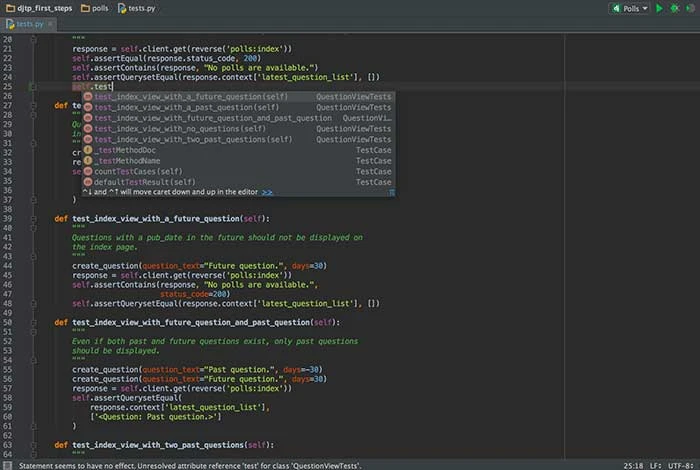Screen dimensions: 700x470
Task: Click 'polls:index' string on line 21
Action: 254,49
